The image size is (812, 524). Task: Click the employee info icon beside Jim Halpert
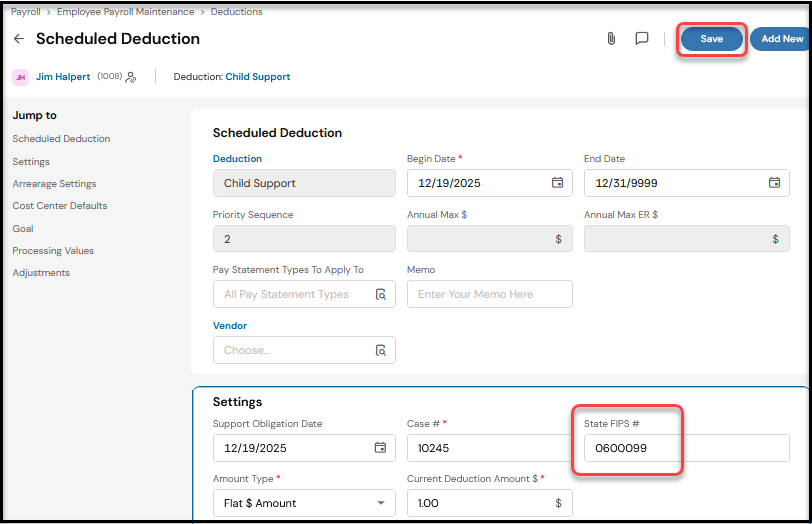click(131, 77)
